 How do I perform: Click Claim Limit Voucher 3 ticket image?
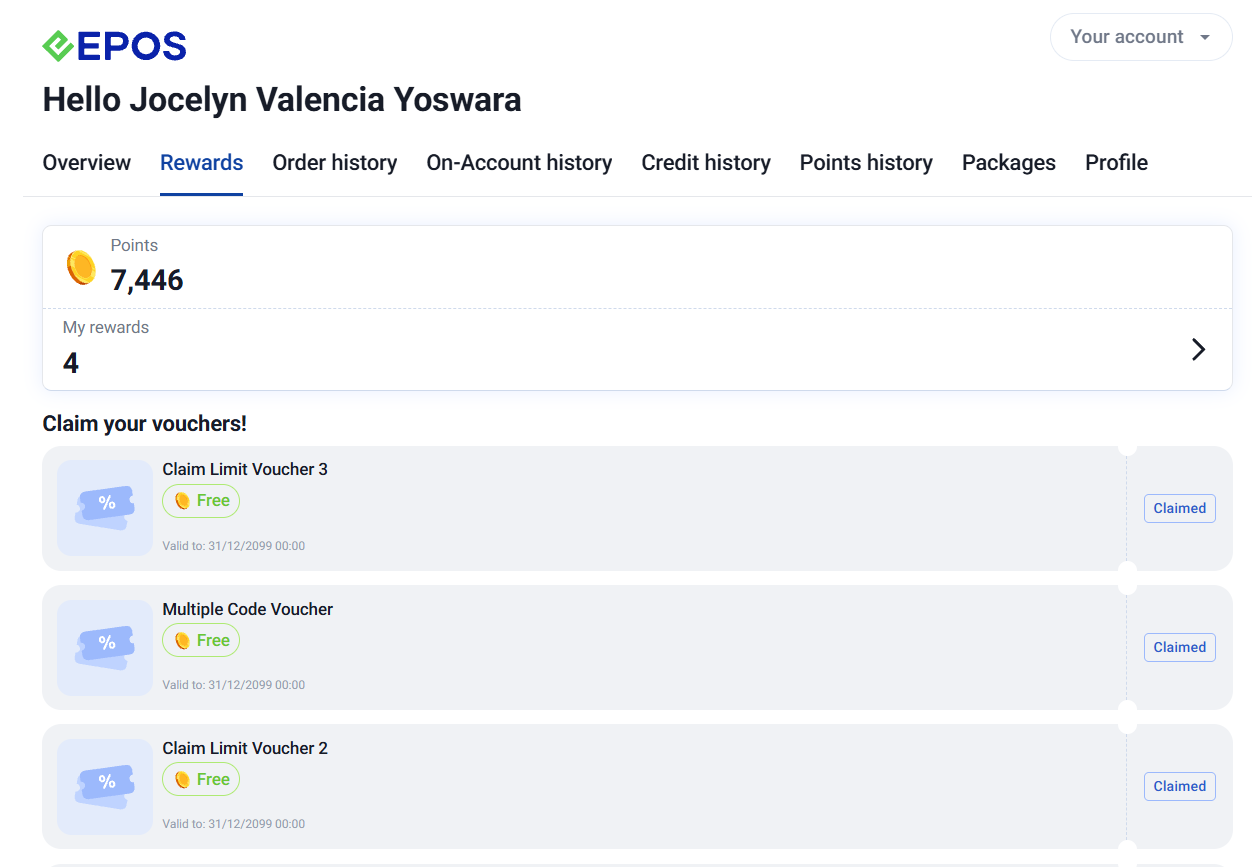tap(105, 508)
